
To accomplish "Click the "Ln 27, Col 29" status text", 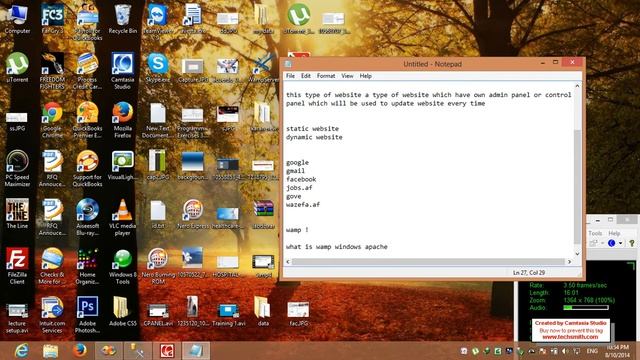I will pyautogui.click(x=529, y=273).
